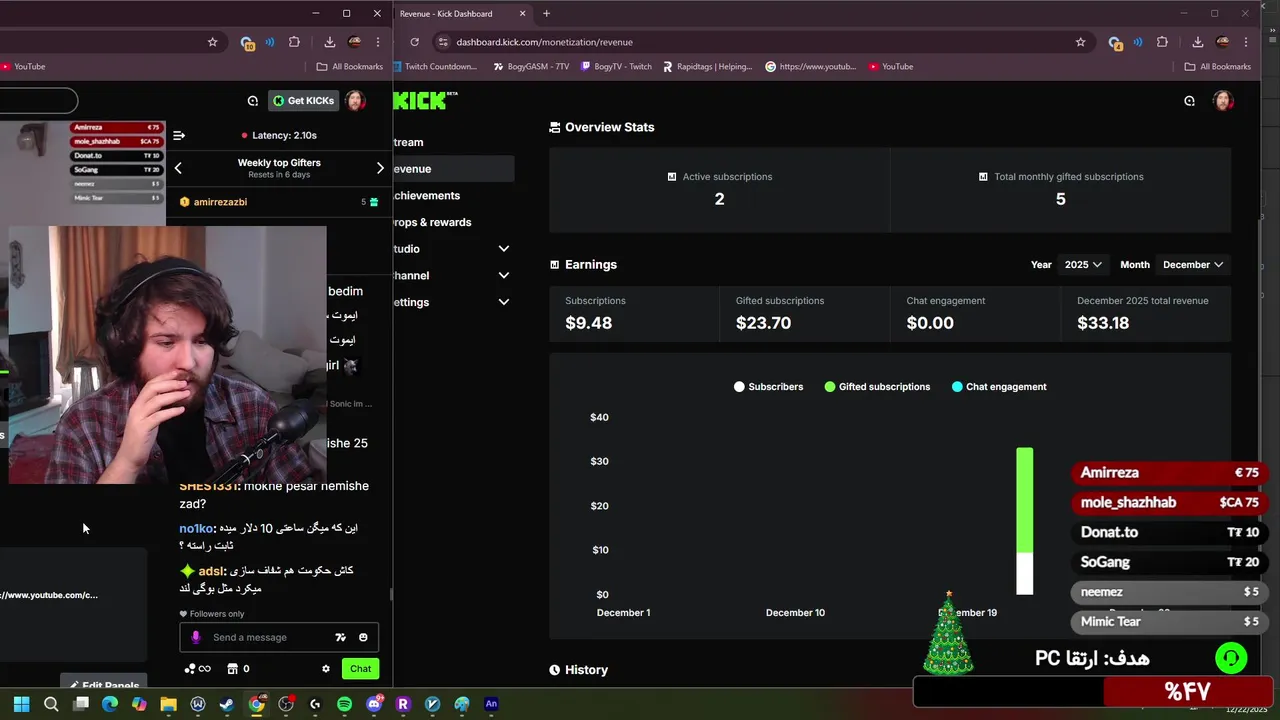Open the emoji picker in chat input
This screenshot has height=720, width=1280.
(363, 637)
